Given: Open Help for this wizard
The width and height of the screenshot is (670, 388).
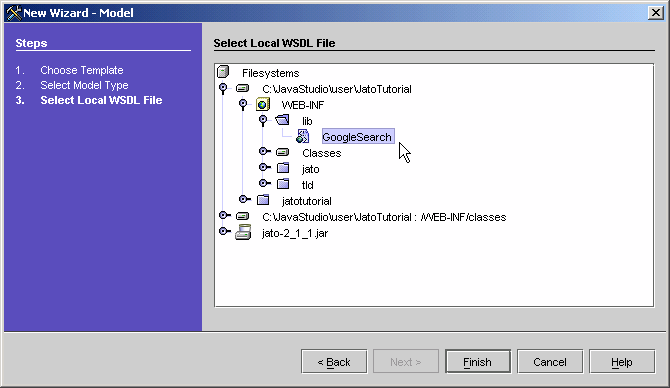Looking at the screenshot, I should click(622, 362).
